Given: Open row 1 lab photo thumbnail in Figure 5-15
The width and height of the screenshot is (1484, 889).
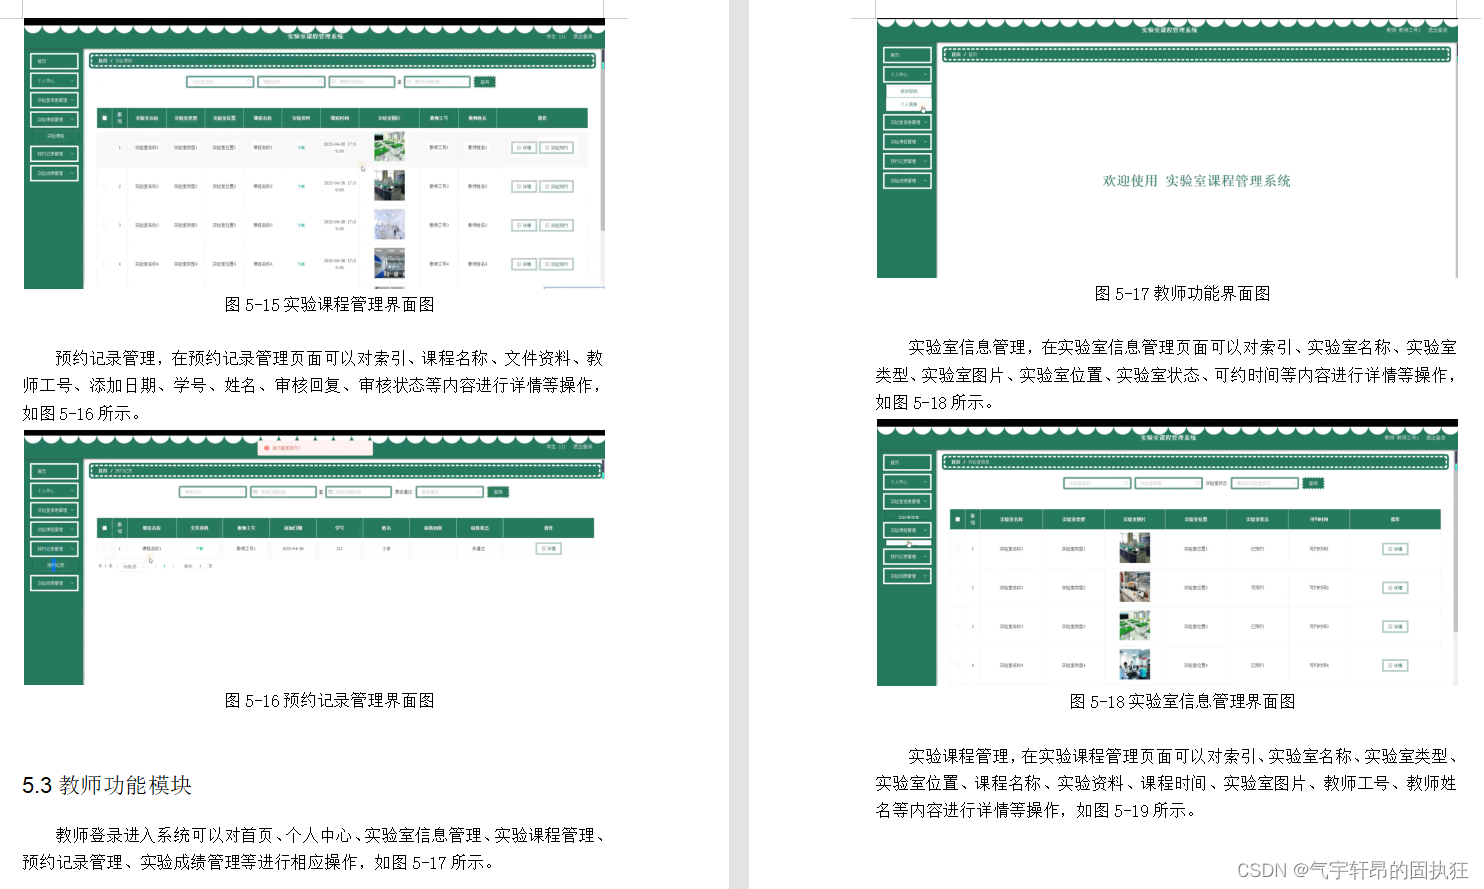Looking at the screenshot, I should tap(389, 146).
